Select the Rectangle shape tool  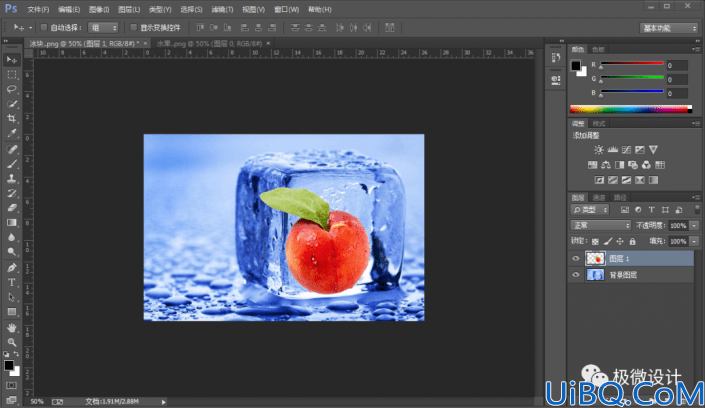point(12,312)
